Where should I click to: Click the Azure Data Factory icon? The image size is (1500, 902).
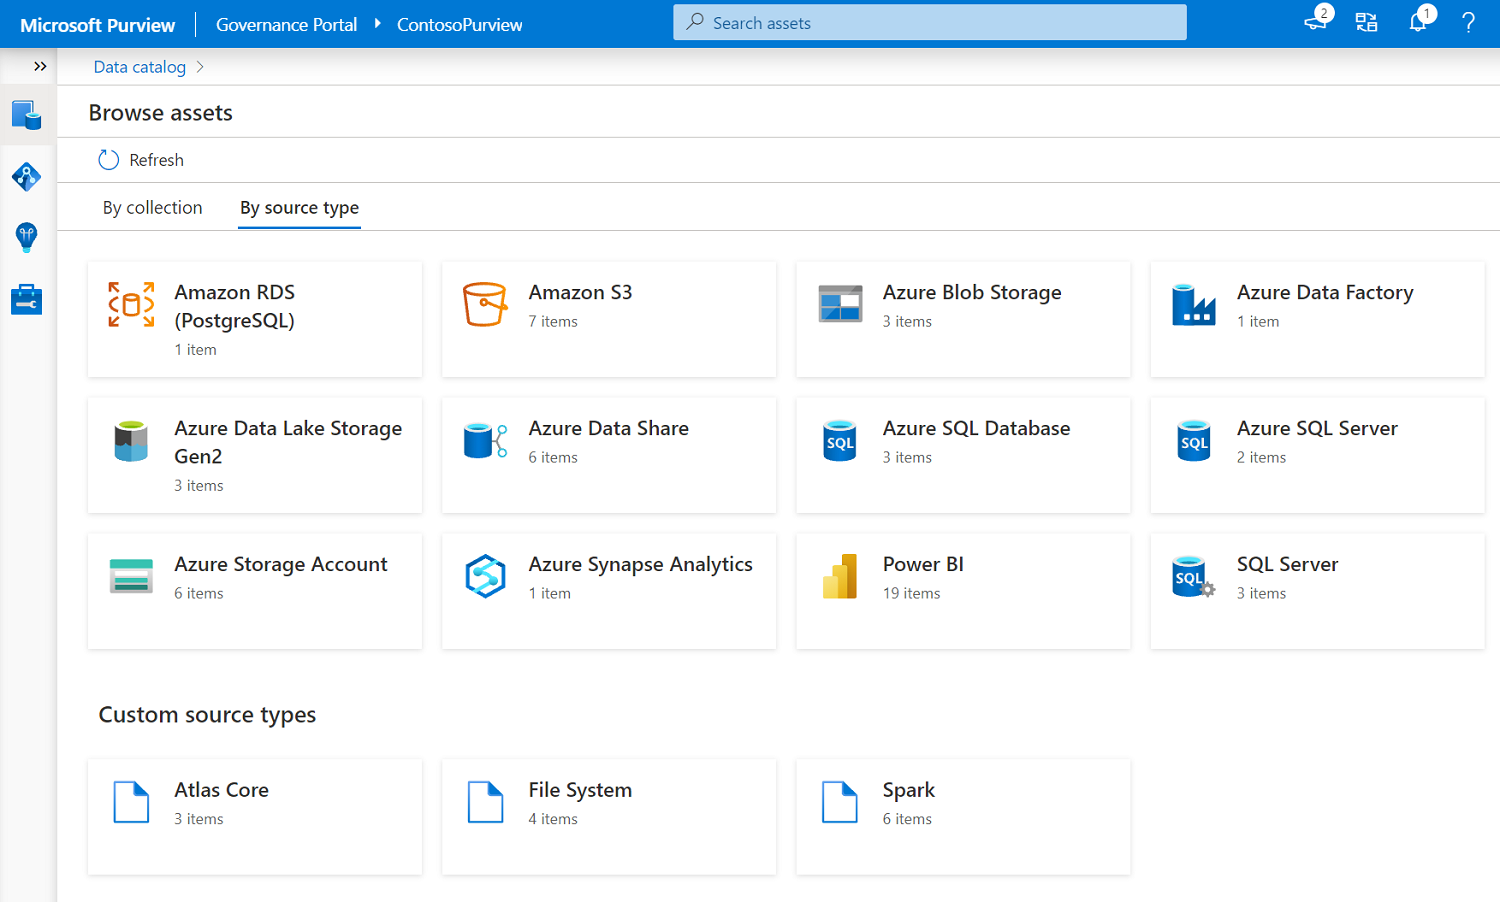click(x=1193, y=305)
